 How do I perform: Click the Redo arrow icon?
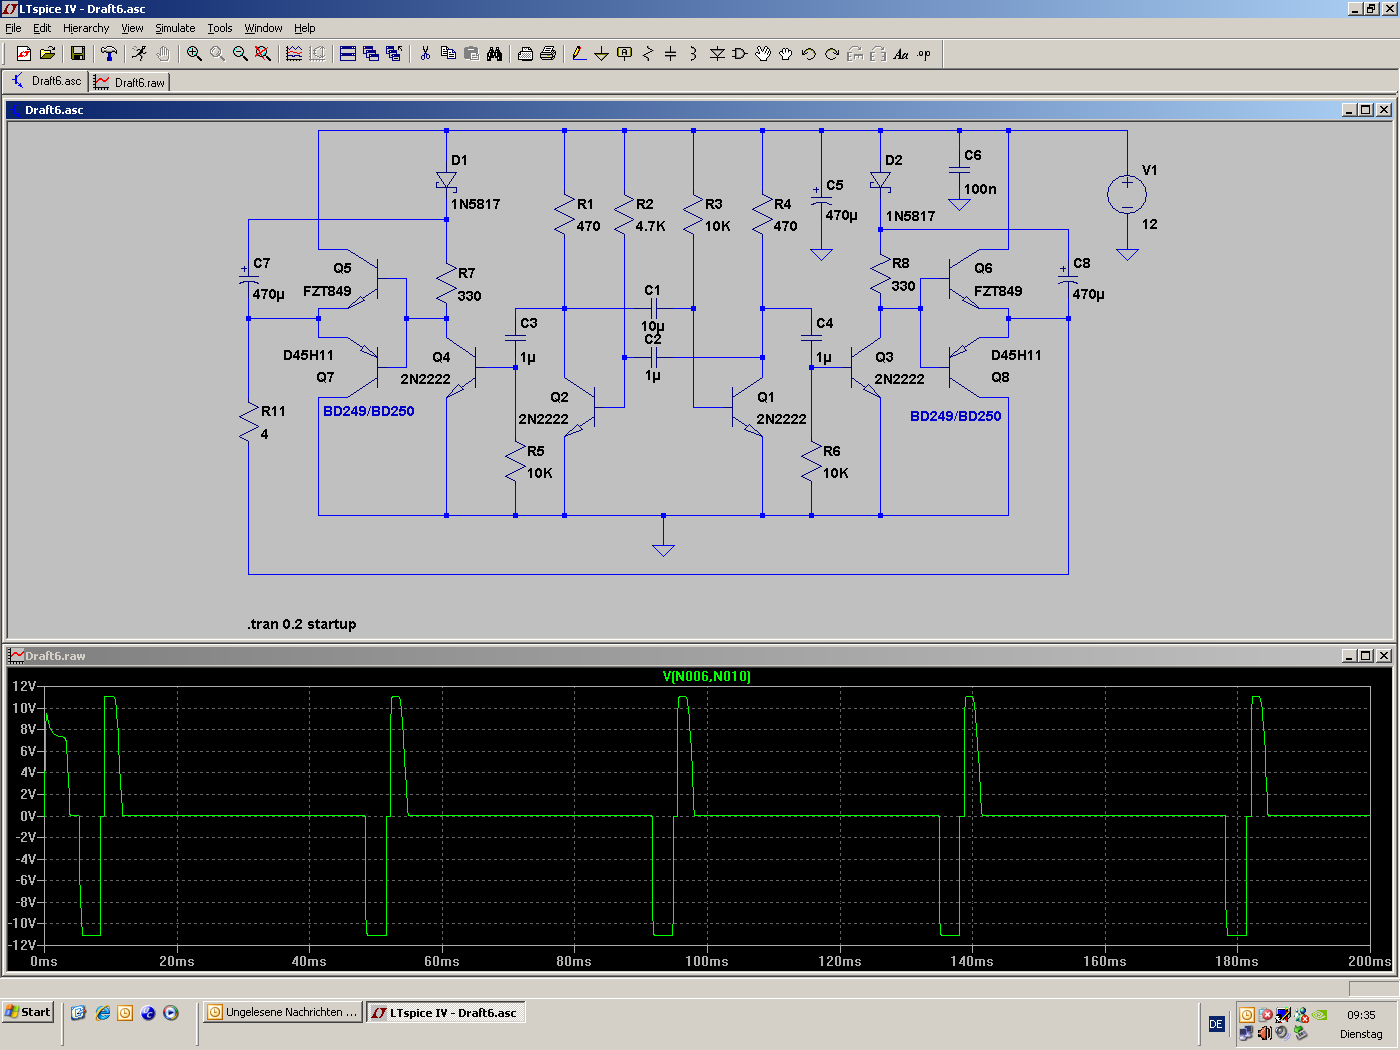click(x=832, y=54)
